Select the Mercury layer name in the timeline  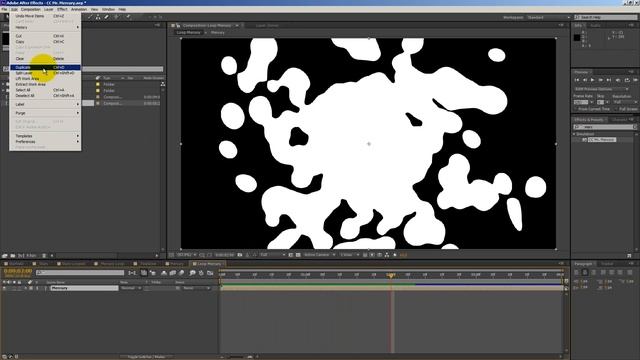[x=84, y=288]
